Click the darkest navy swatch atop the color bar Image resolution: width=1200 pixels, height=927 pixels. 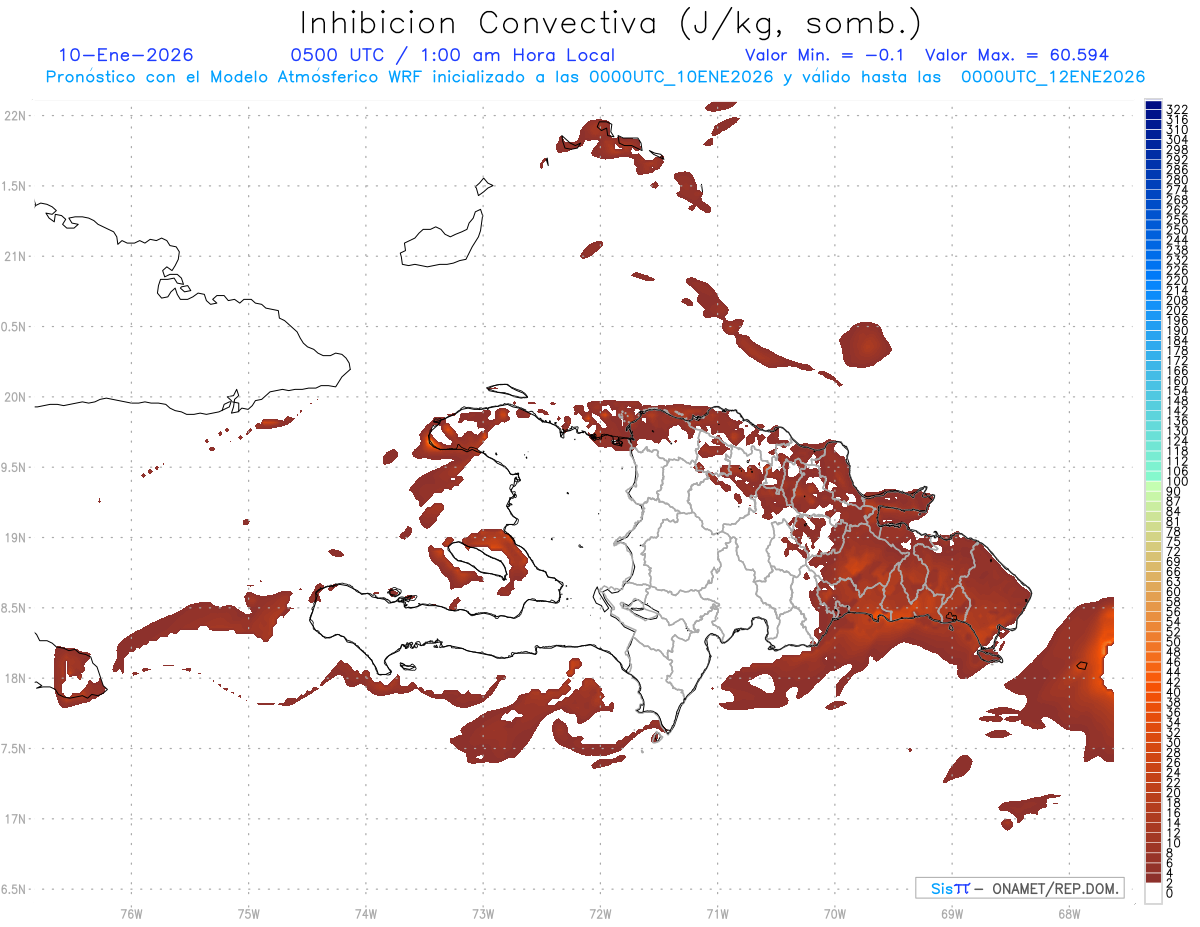(x=1153, y=106)
